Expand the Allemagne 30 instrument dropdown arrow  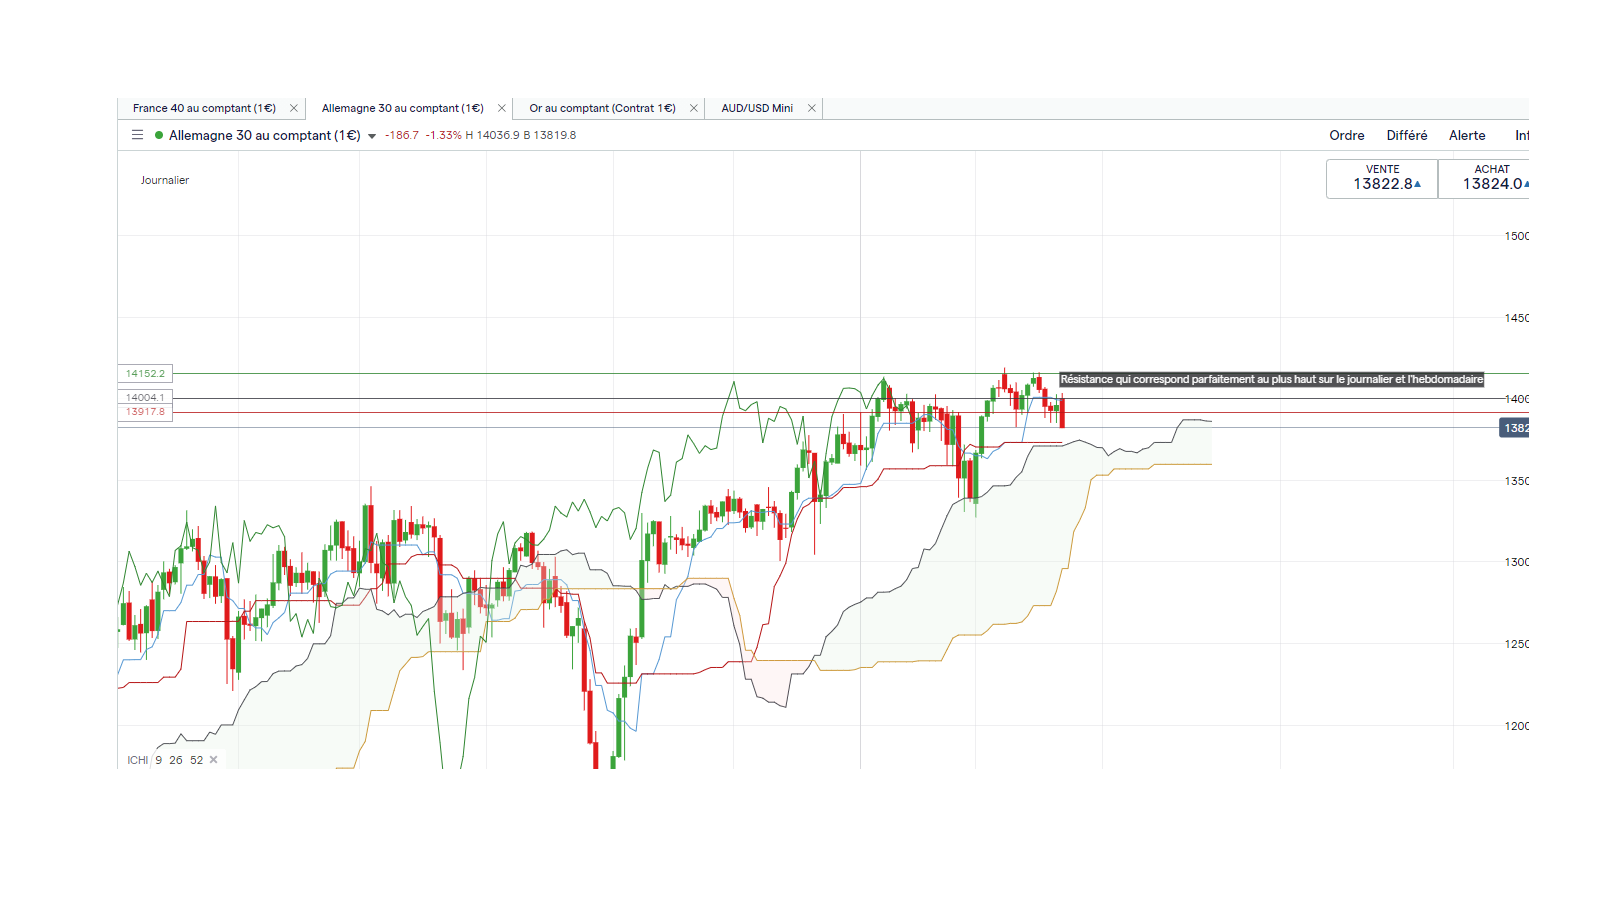372,136
